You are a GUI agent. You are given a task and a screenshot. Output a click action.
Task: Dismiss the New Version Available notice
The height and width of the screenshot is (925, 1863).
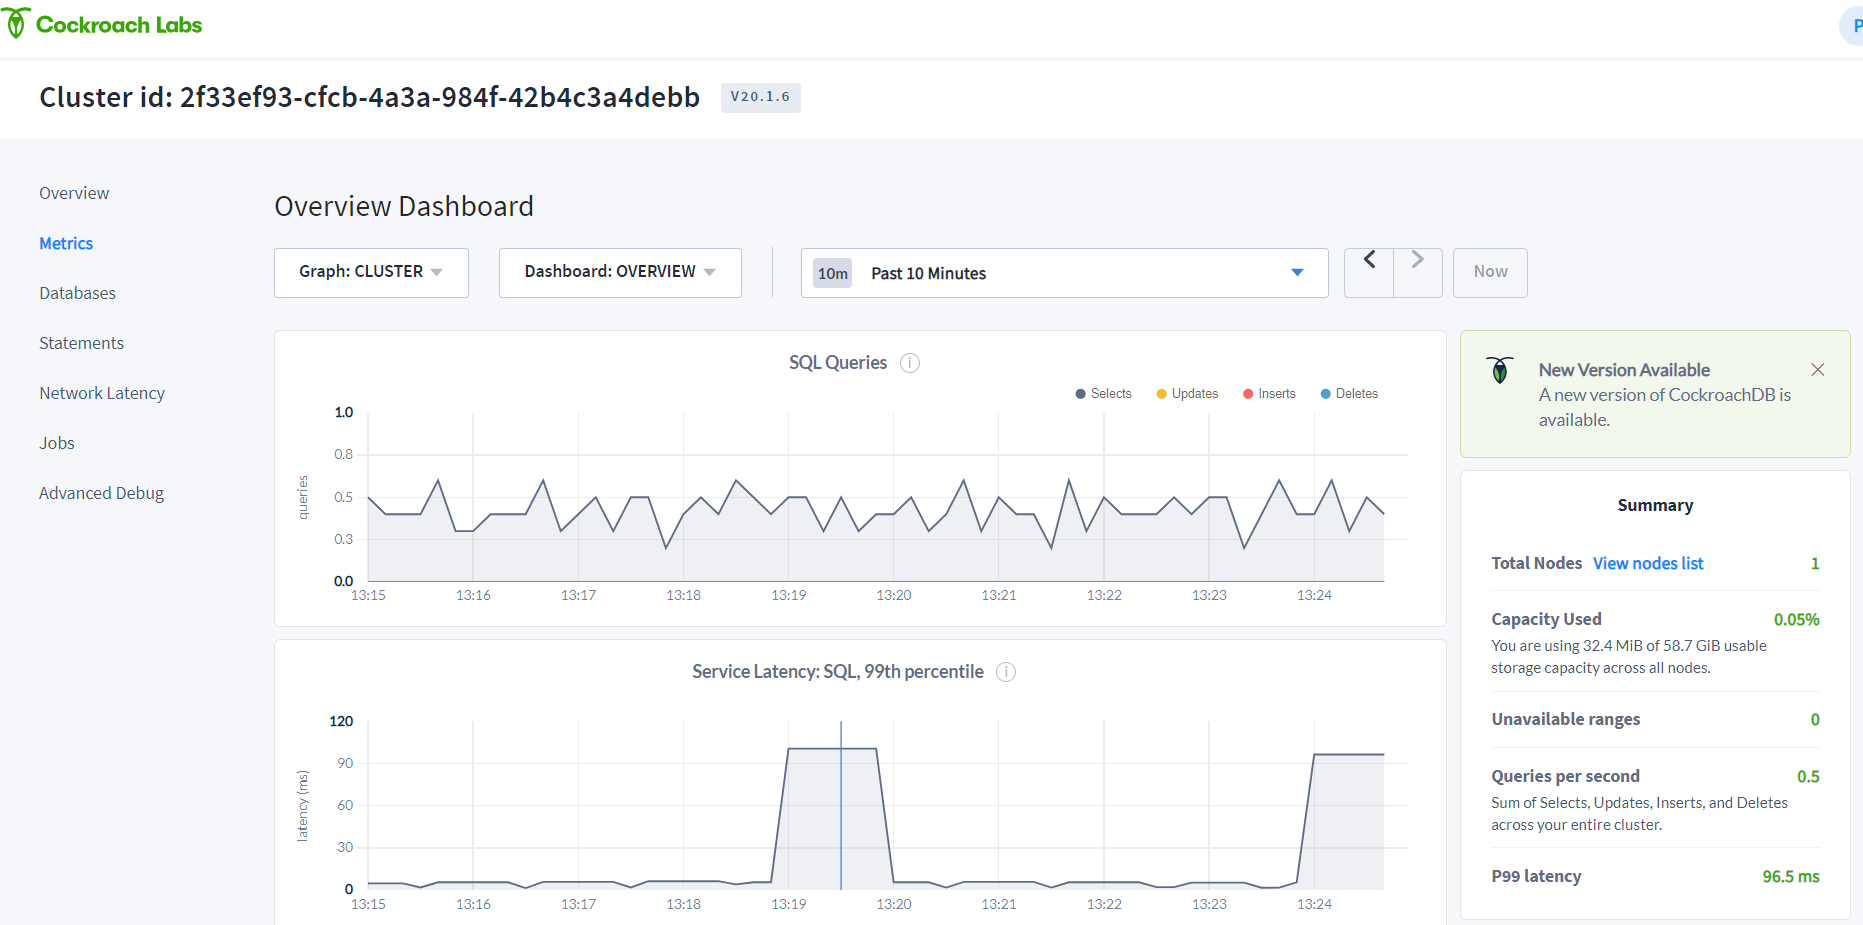click(1818, 370)
